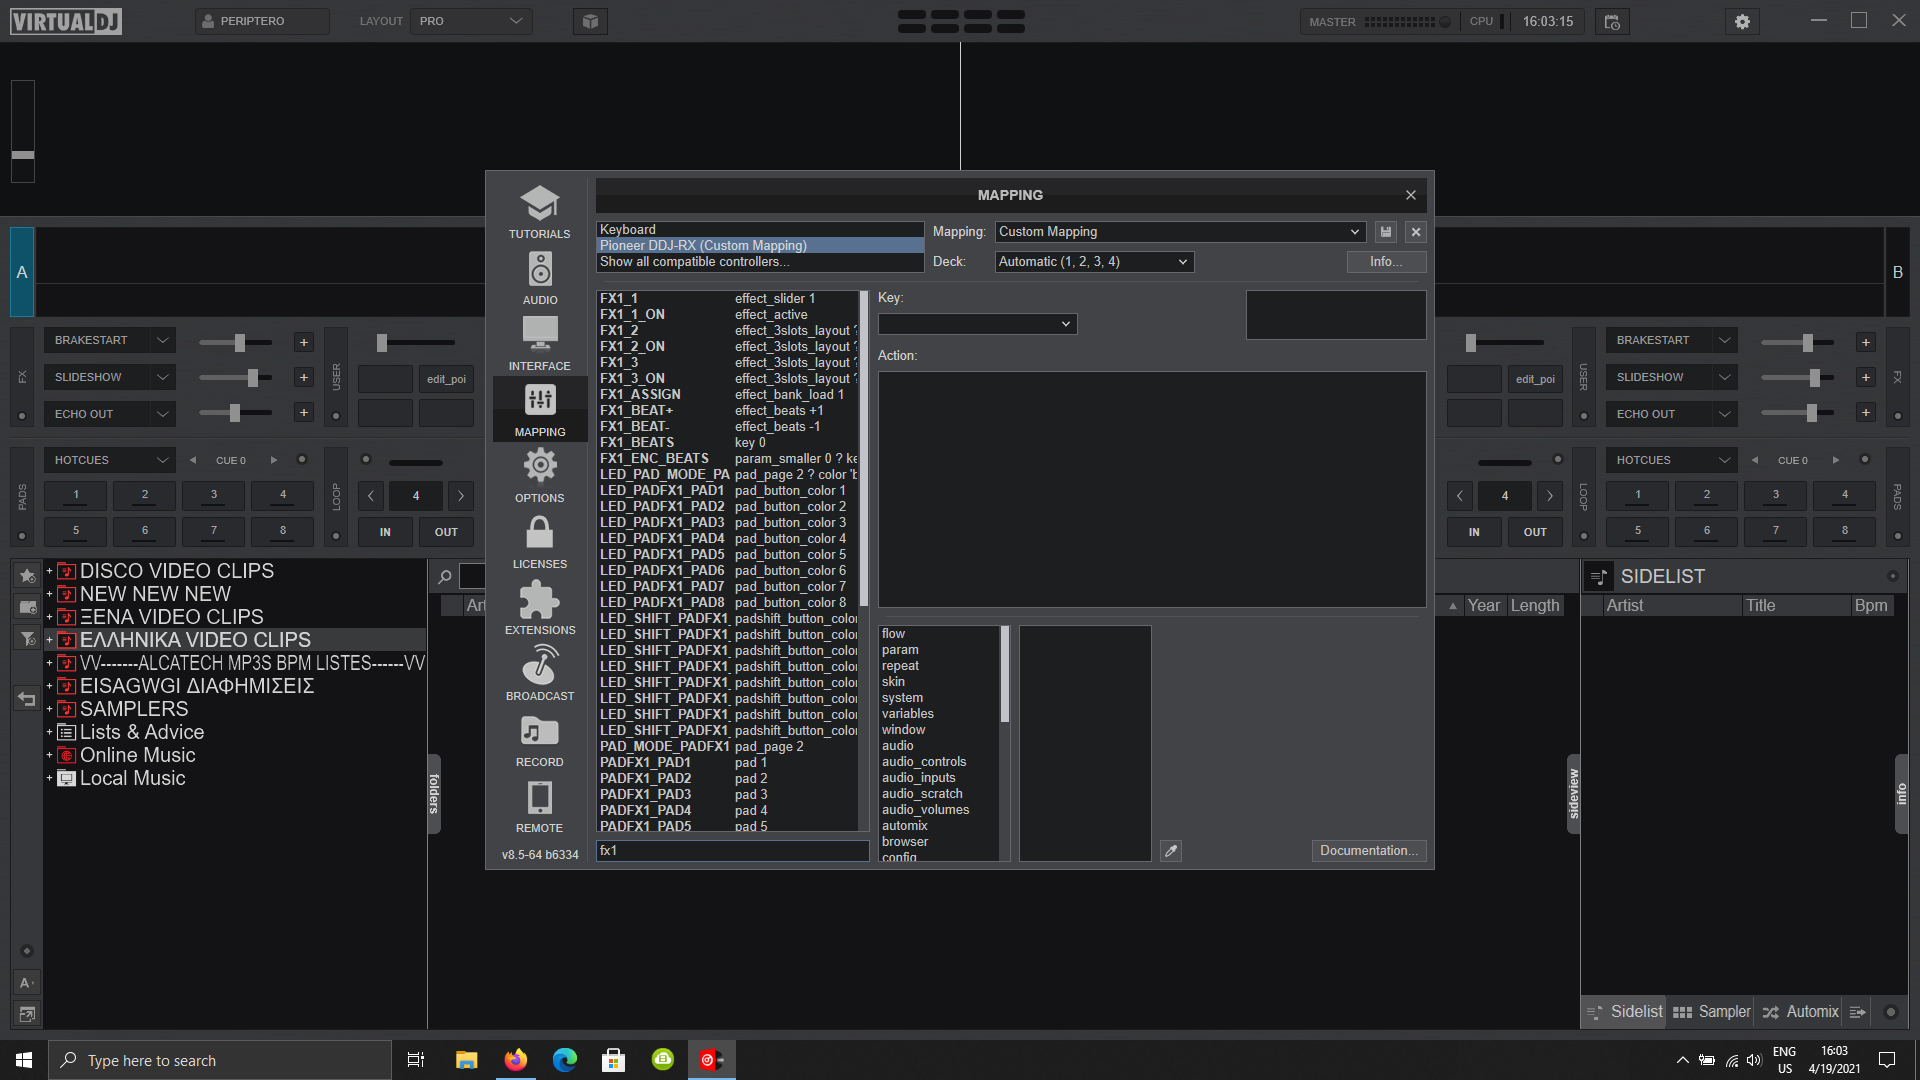The height and width of the screenshot is (1080, 1920).
Task: Click the sidelist options icon beside Automix
Action: 1857,1012
